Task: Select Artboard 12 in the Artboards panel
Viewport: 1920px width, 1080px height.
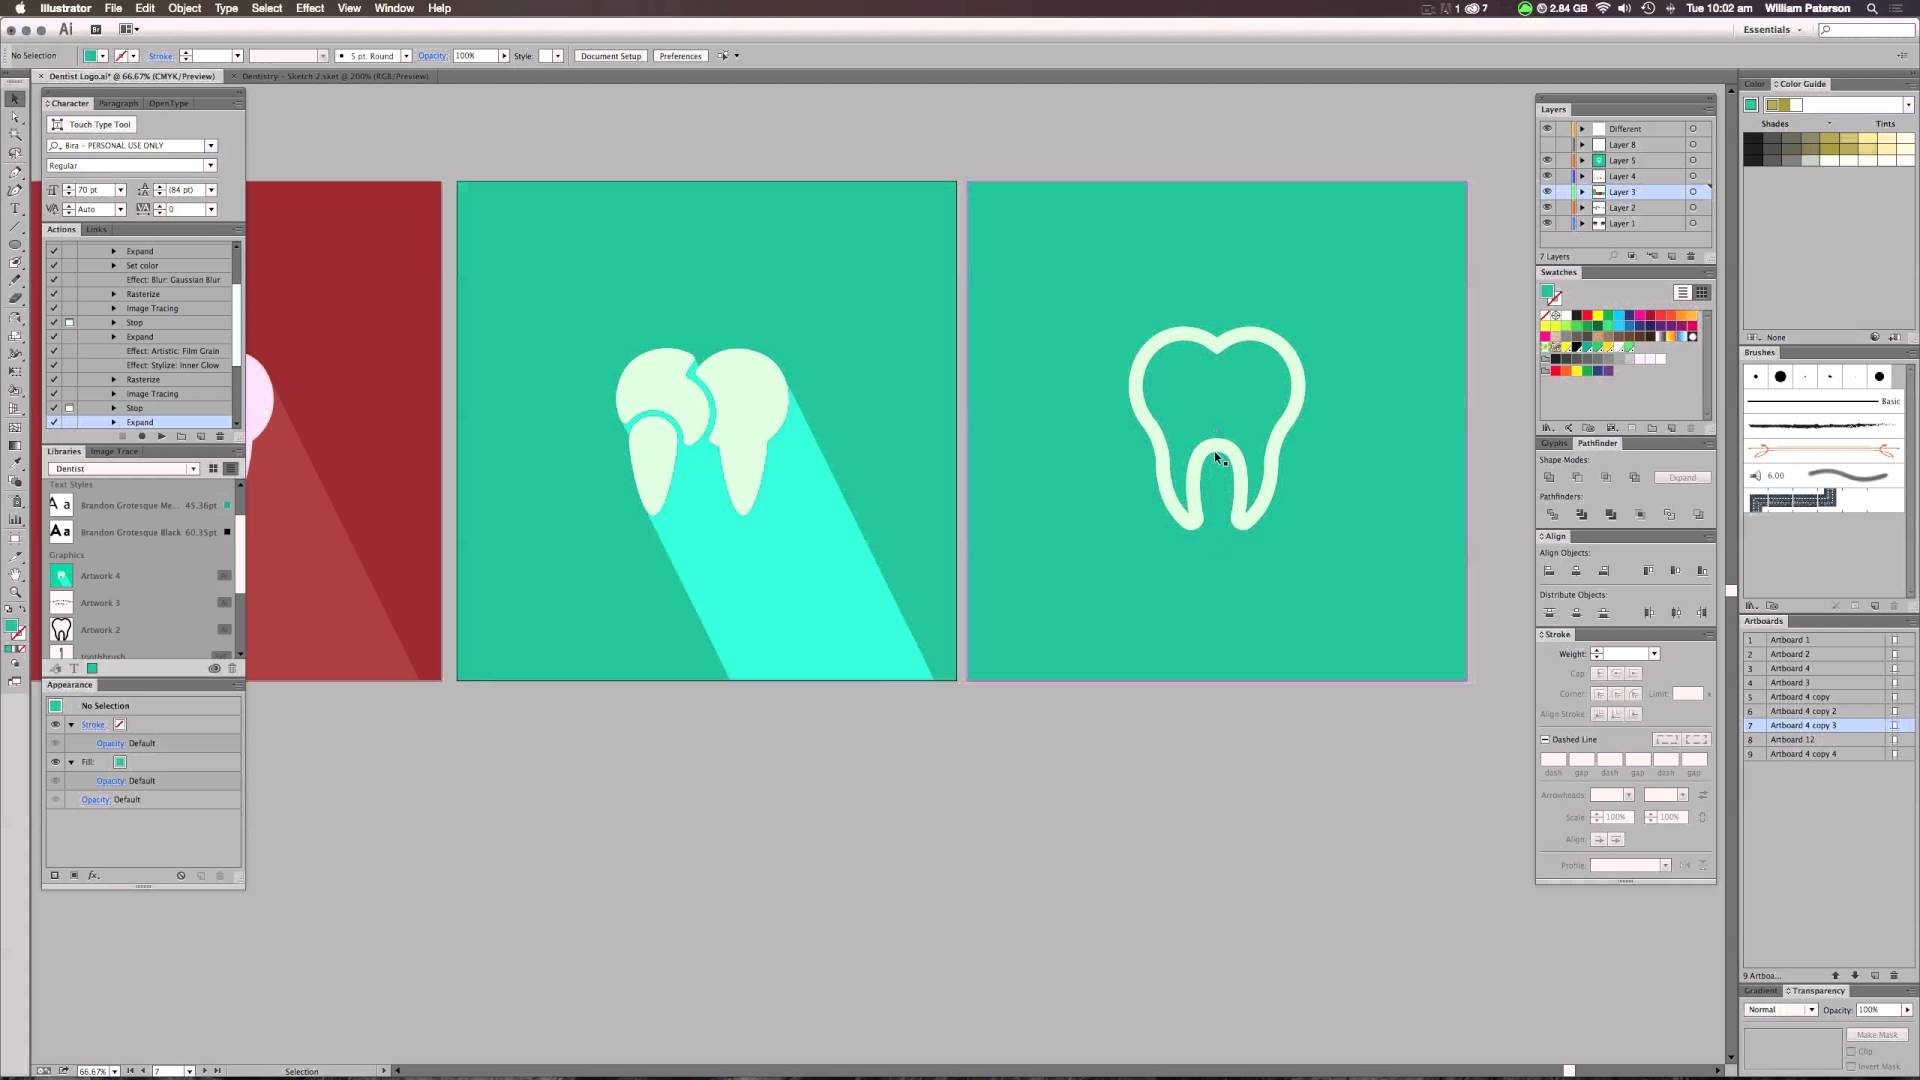Action: (1793, 739)
